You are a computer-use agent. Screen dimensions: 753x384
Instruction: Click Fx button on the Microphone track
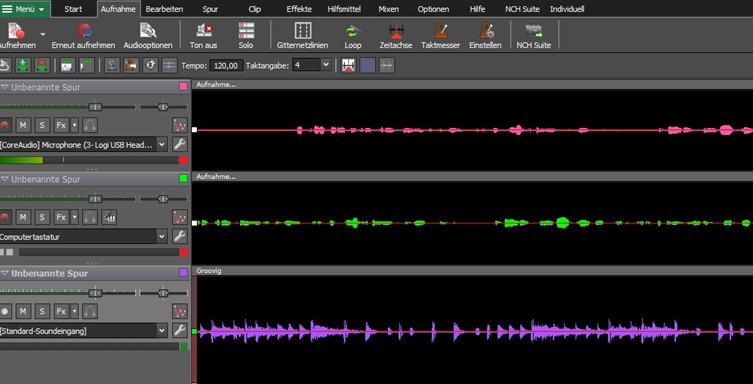(61, 125)
